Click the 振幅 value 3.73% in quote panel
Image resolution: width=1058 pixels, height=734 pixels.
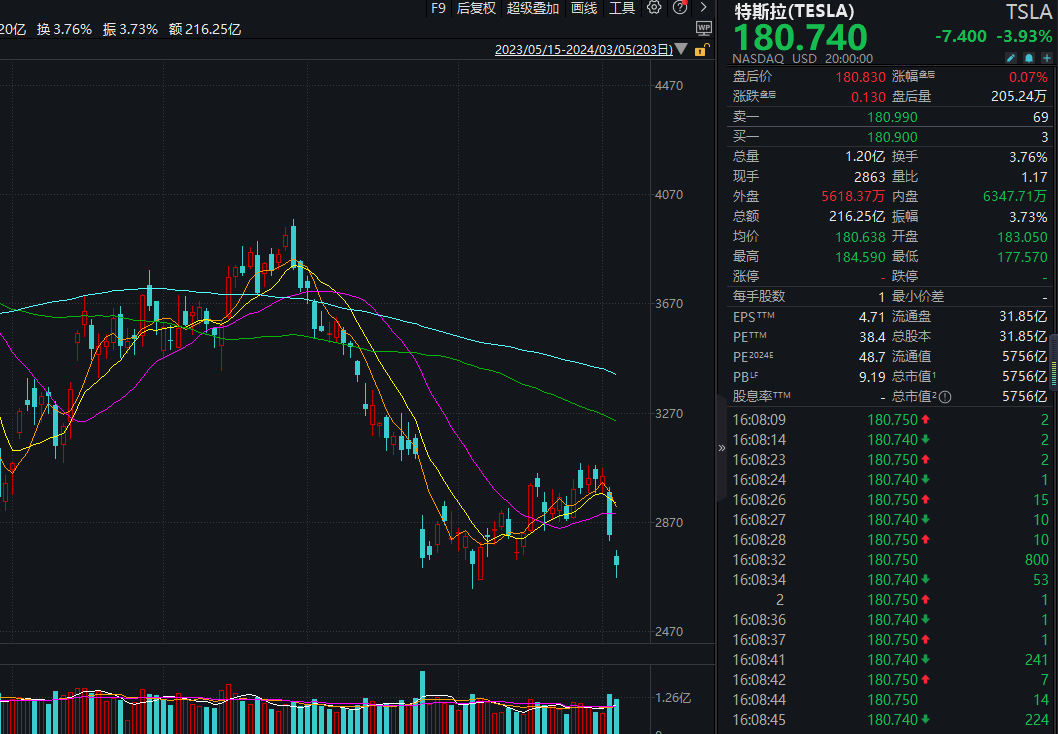[x=1029, y=217]
